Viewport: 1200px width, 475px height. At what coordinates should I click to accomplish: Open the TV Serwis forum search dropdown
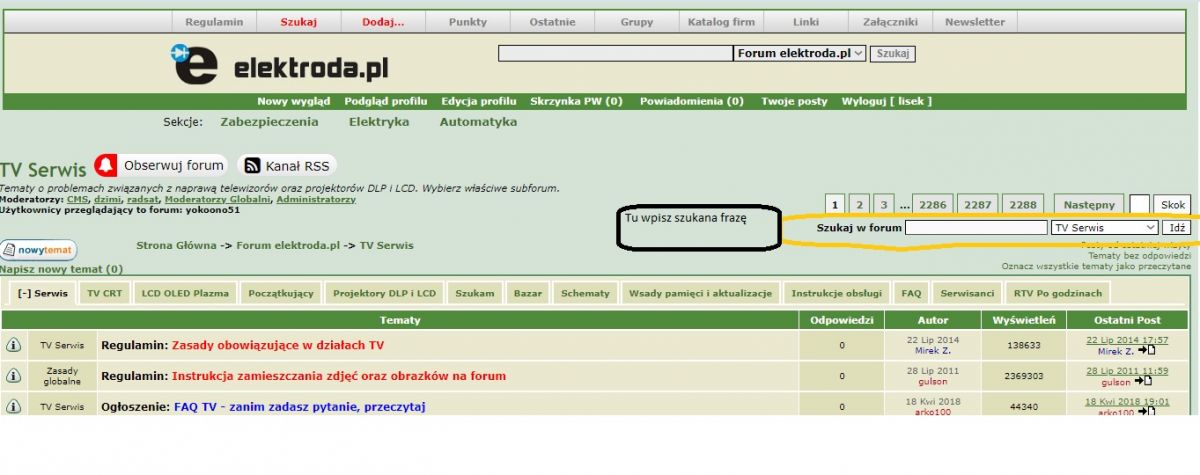1104,228
